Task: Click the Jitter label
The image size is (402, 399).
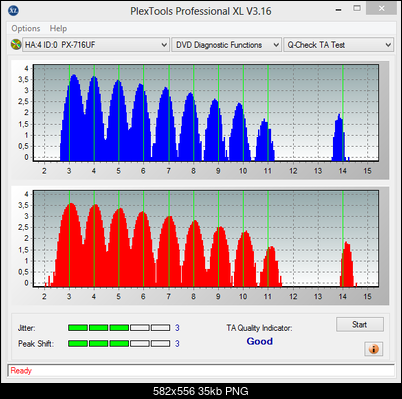Action: (x=26, y=328)
